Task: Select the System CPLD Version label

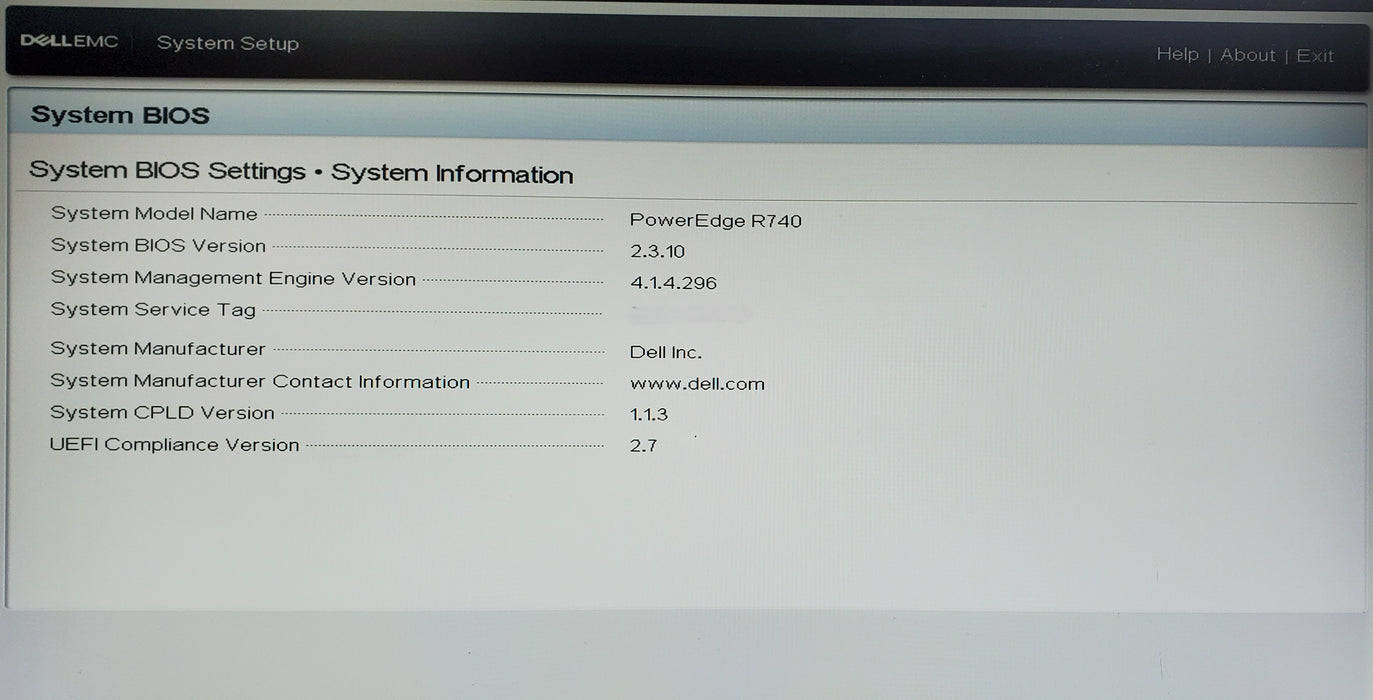Action: 162,413
